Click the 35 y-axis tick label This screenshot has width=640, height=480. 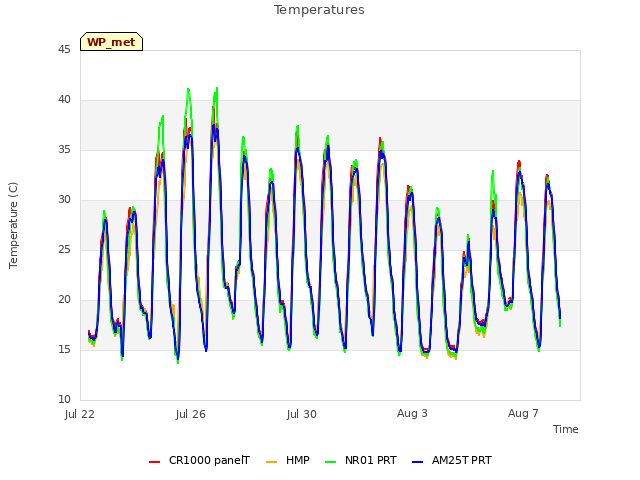(64, 149)
